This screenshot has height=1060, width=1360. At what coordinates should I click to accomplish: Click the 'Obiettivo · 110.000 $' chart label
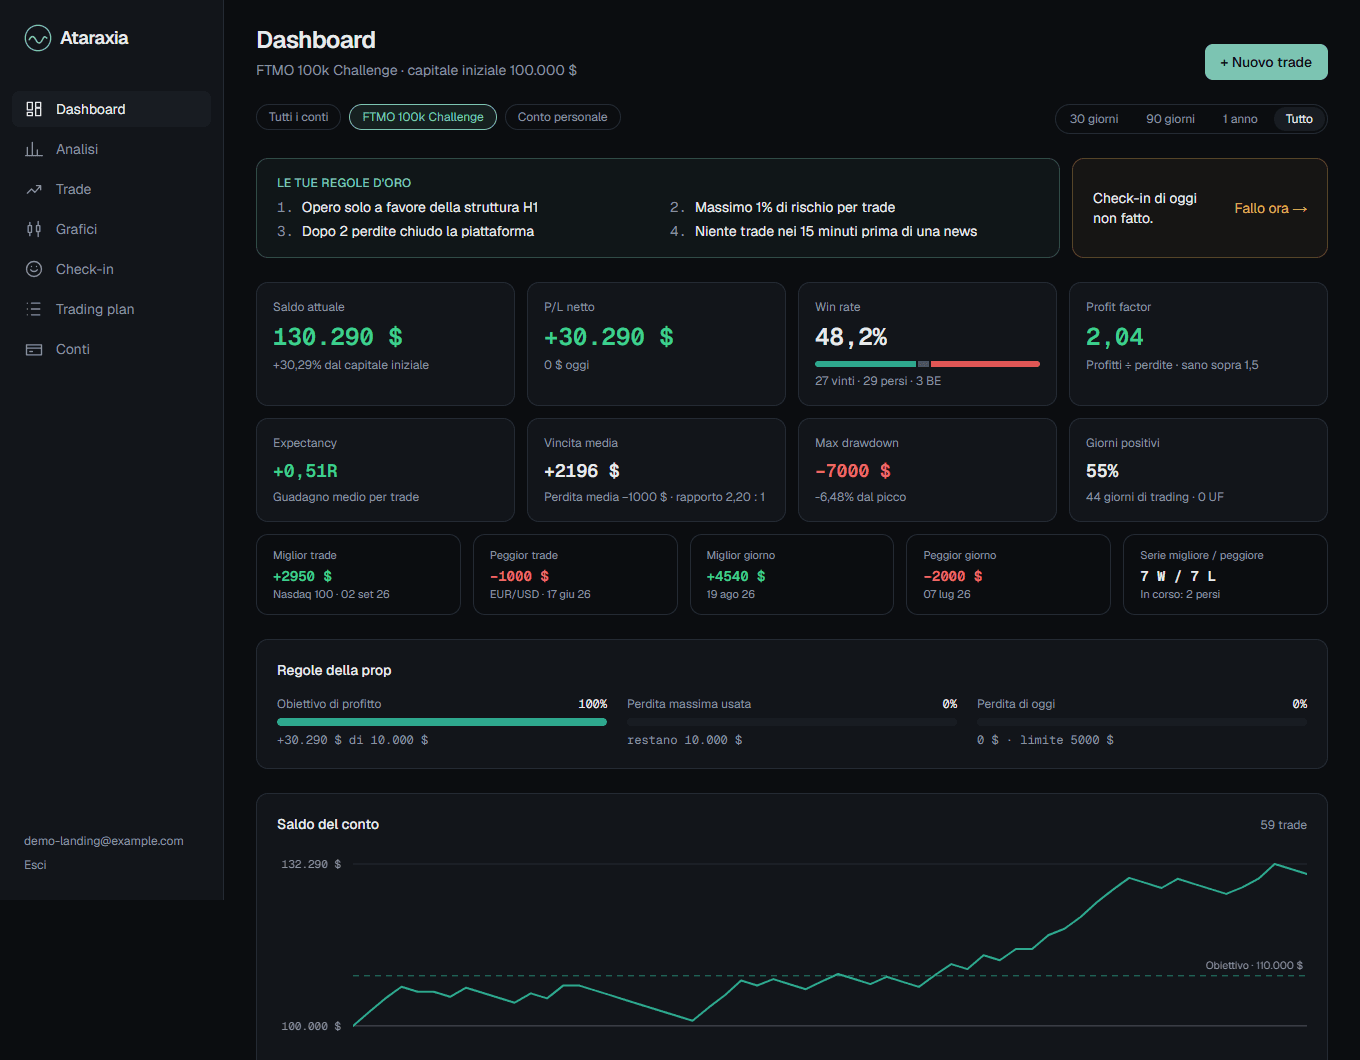click(1254, 965)
